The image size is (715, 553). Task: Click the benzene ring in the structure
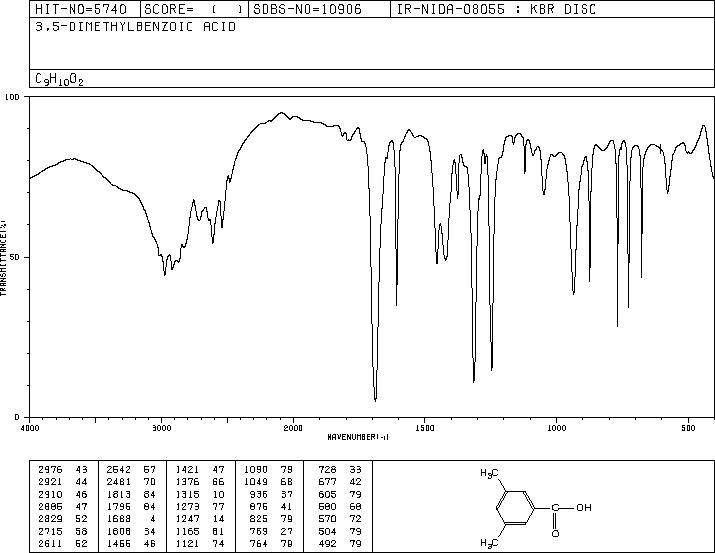515,508
